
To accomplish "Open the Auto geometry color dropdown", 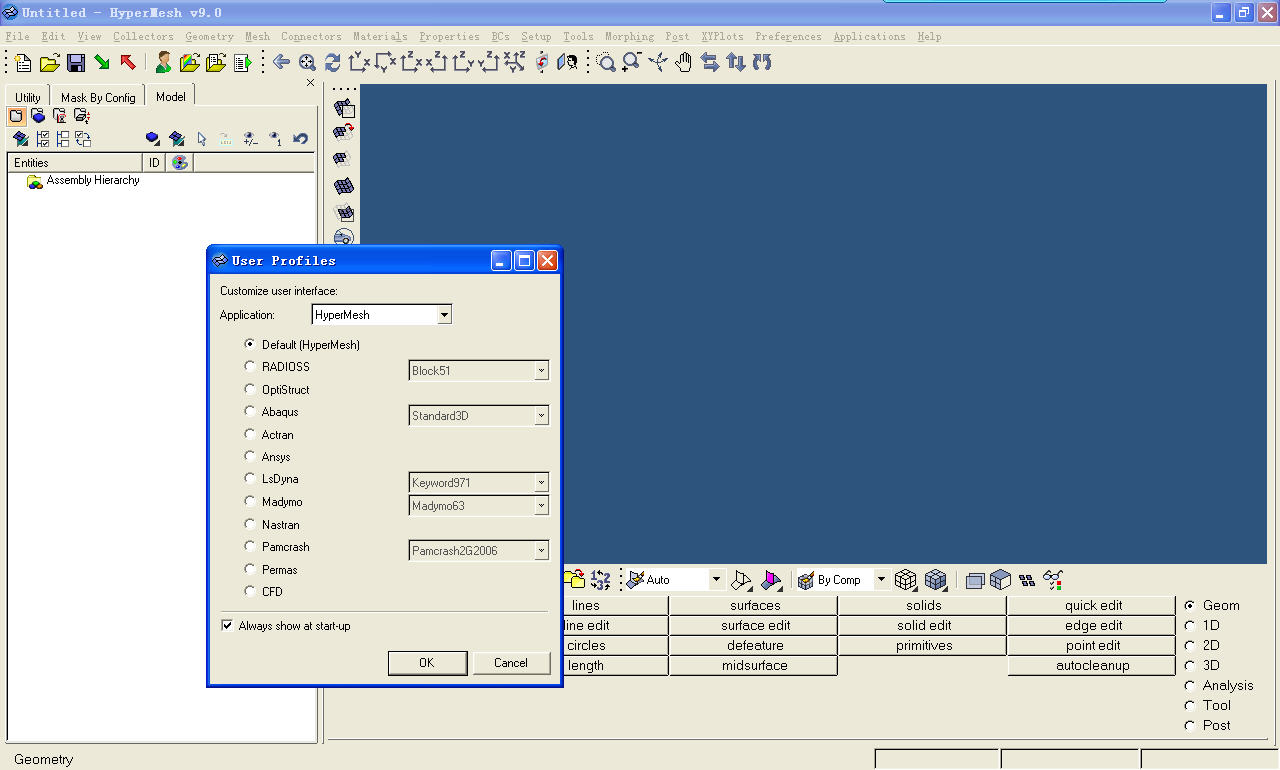I will coord(716,580).
